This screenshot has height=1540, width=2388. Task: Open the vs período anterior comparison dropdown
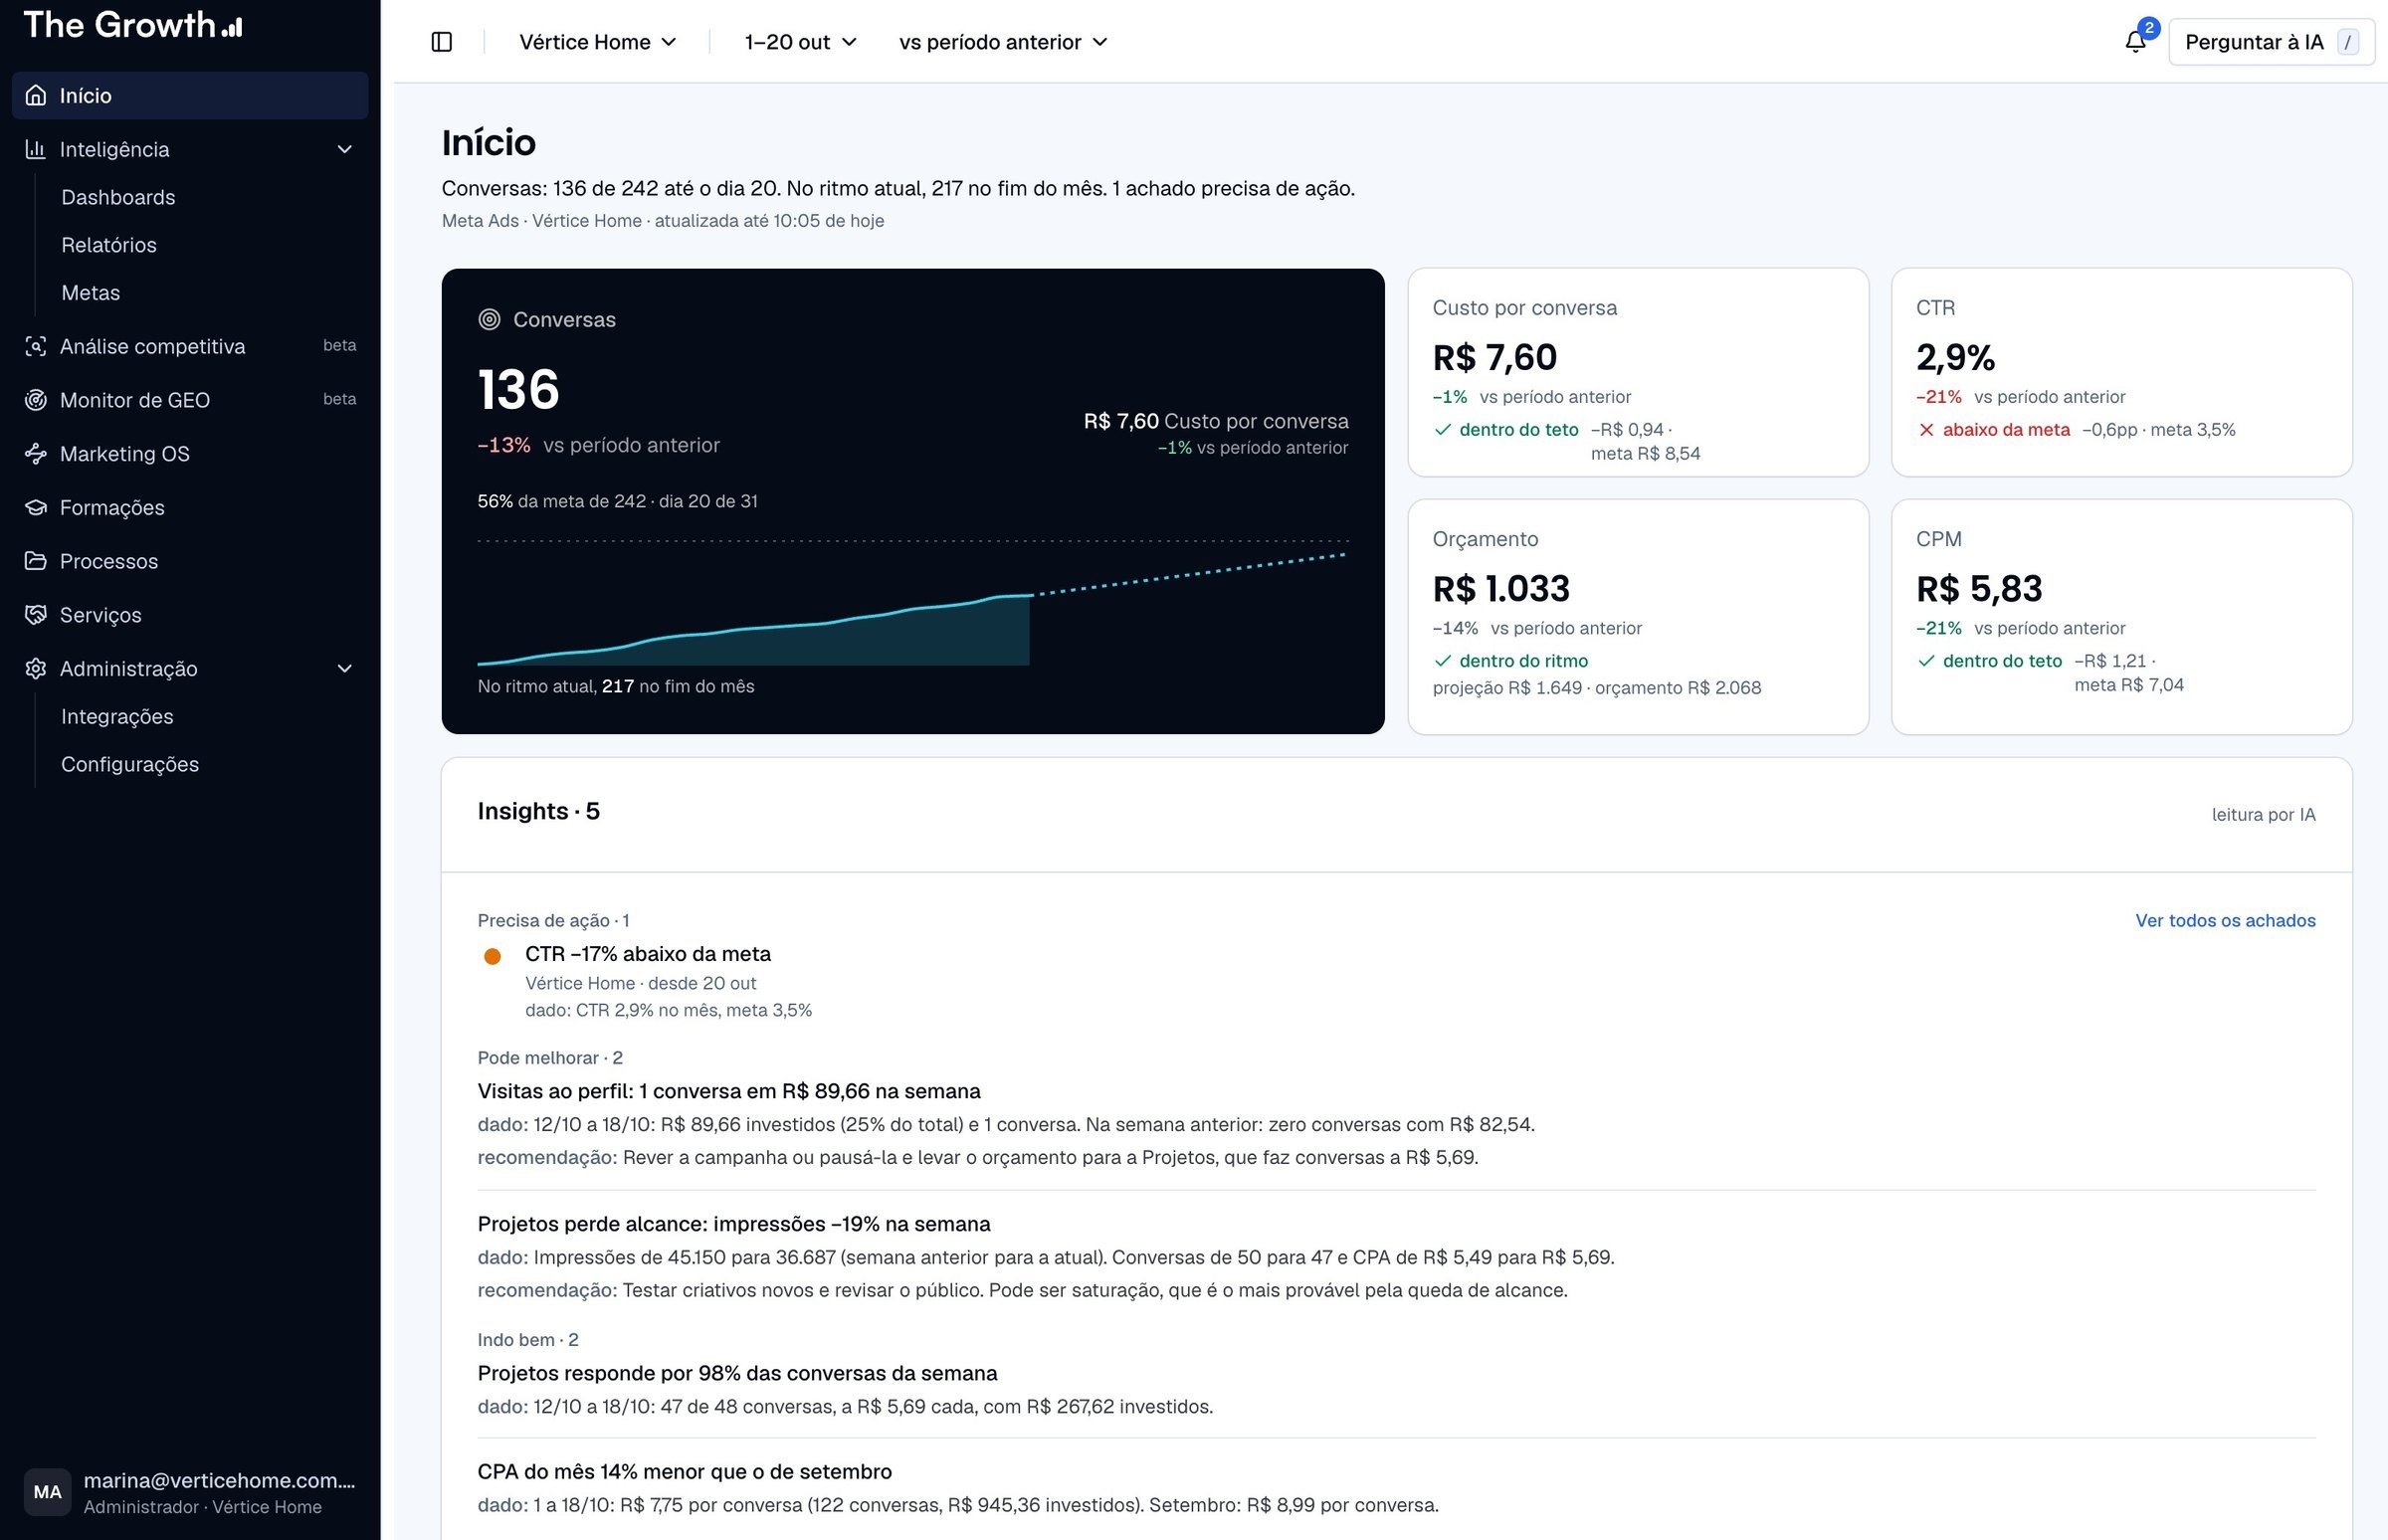tap(1003, 42)
